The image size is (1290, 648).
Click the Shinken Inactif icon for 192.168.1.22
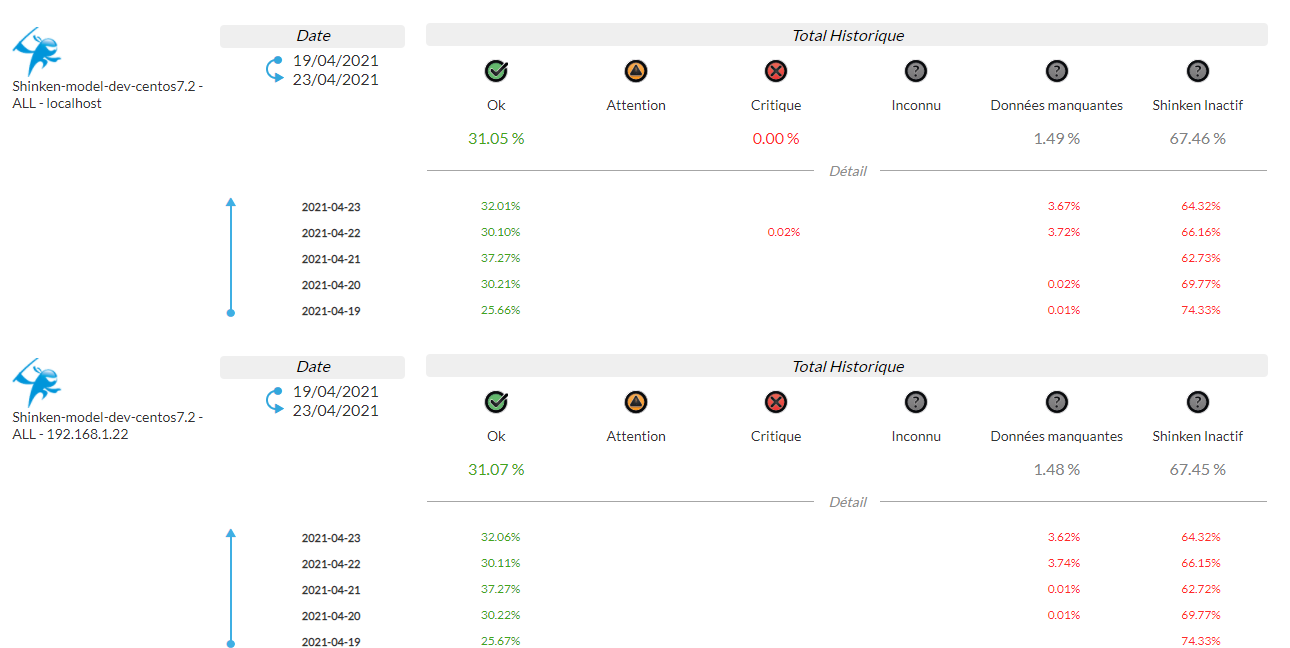click(1197, 402)
